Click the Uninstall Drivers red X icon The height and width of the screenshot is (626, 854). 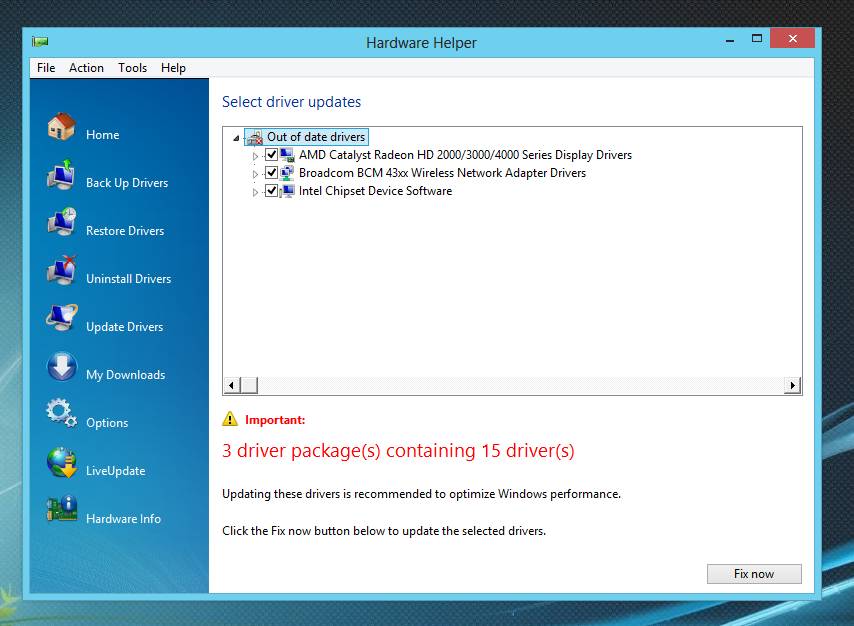coord(62,270)
